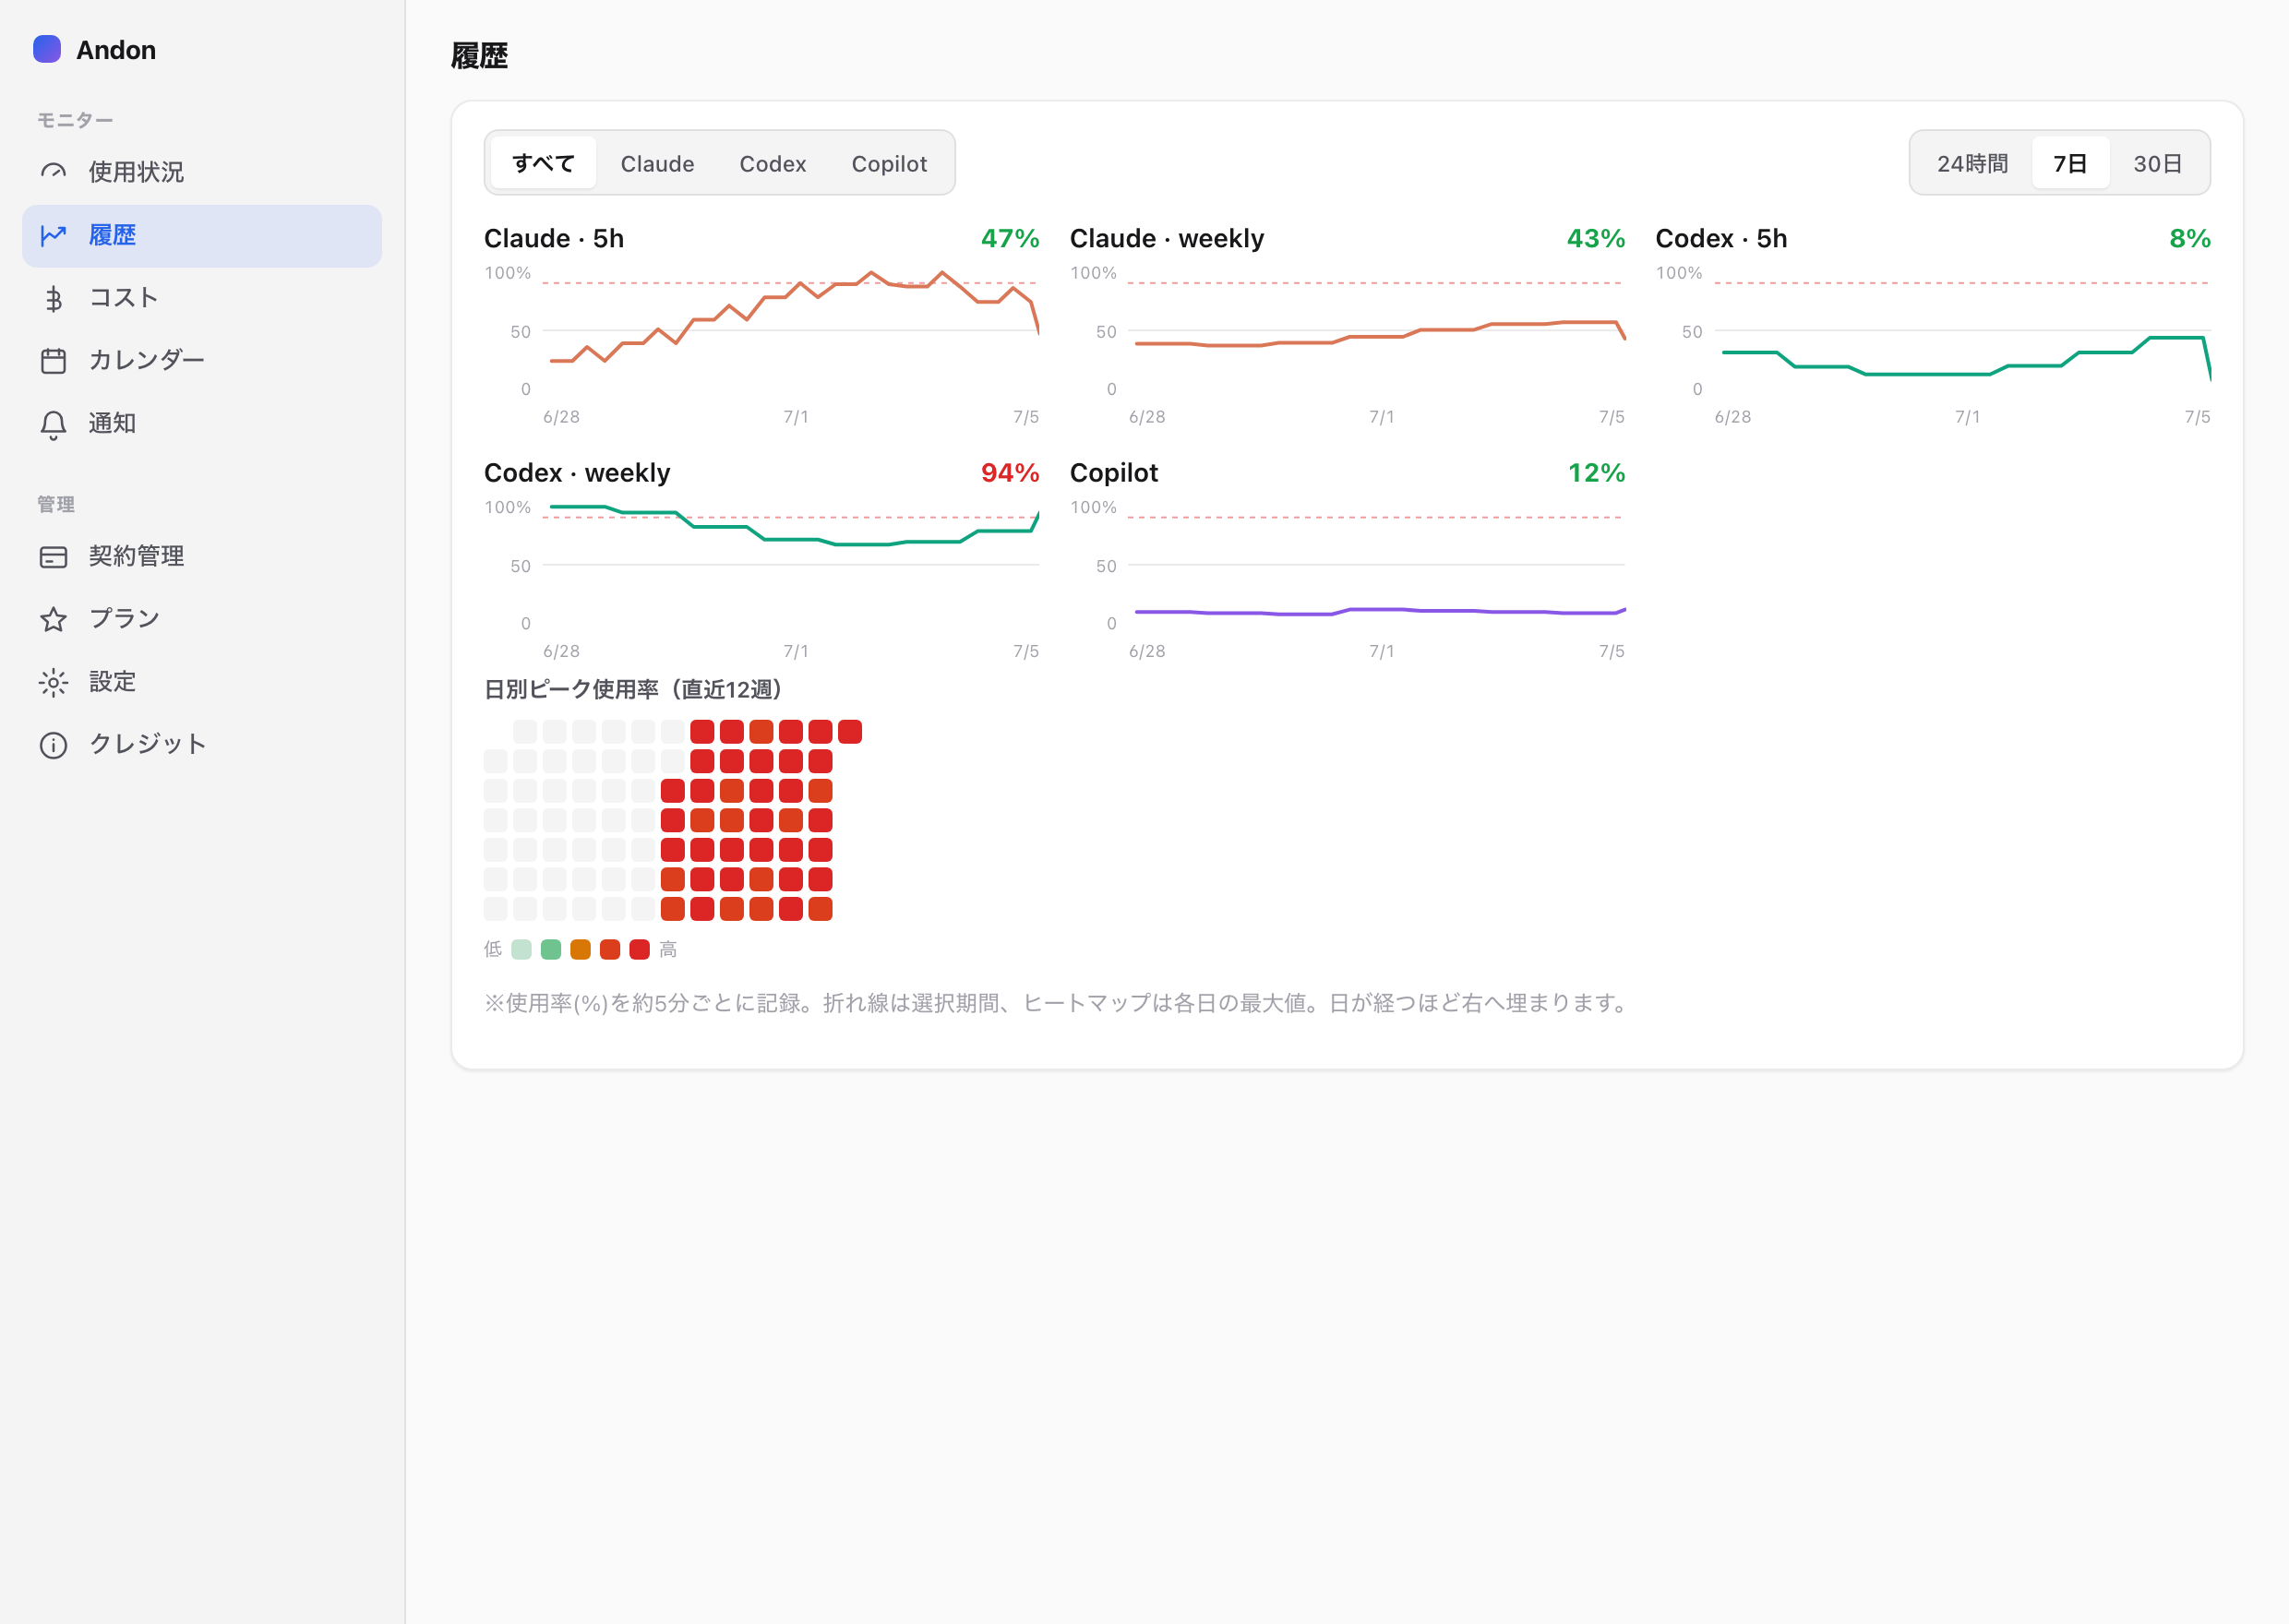The width and height of the screenshot is (2289, 1624).
Task: Switch to the Codex filter tab
Action: click(x=773, y=163)
